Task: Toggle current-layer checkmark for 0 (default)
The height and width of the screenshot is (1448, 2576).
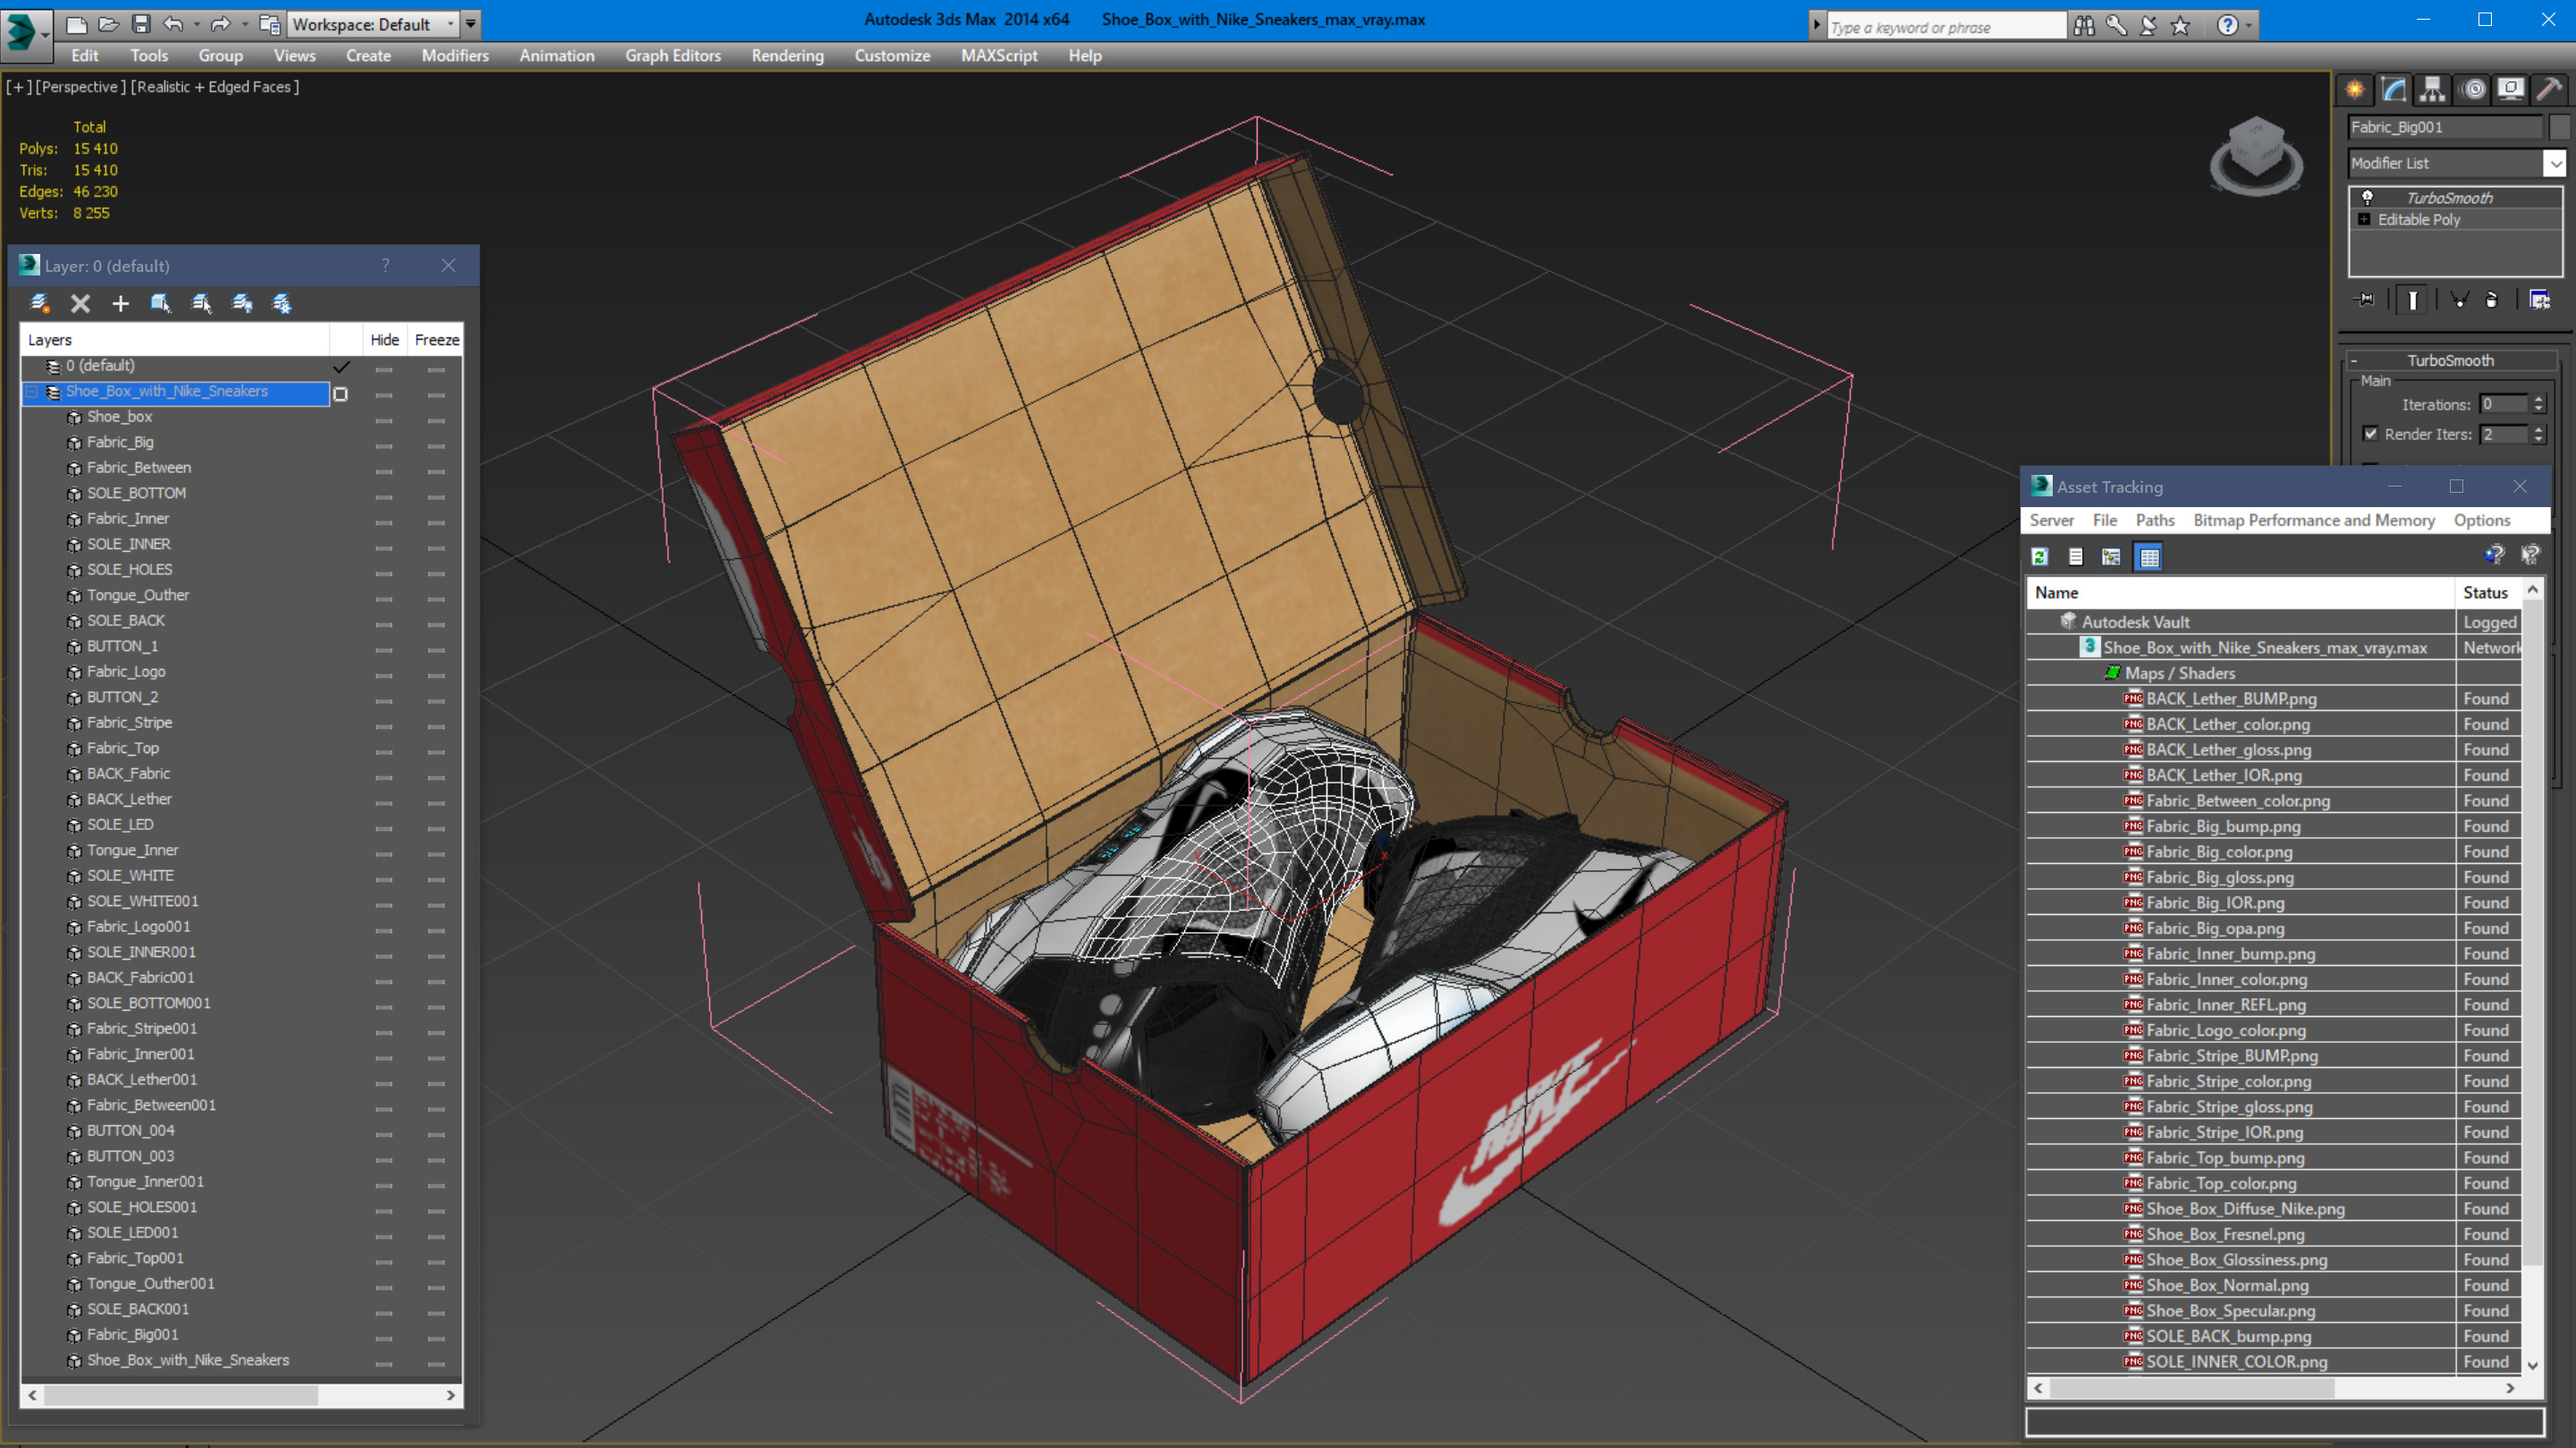Action: tap(341, 366)
